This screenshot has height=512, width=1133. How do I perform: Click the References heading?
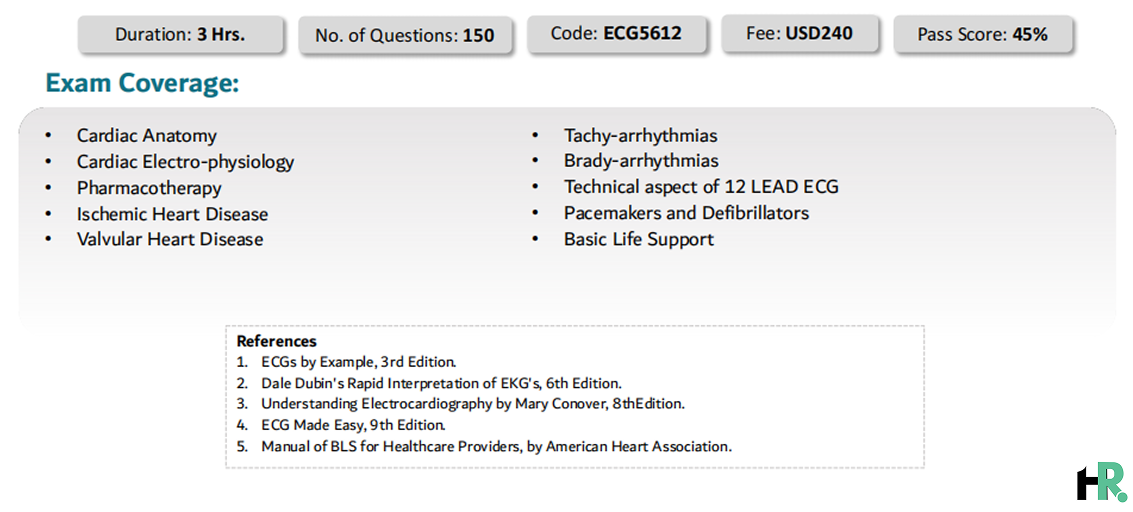277,341
